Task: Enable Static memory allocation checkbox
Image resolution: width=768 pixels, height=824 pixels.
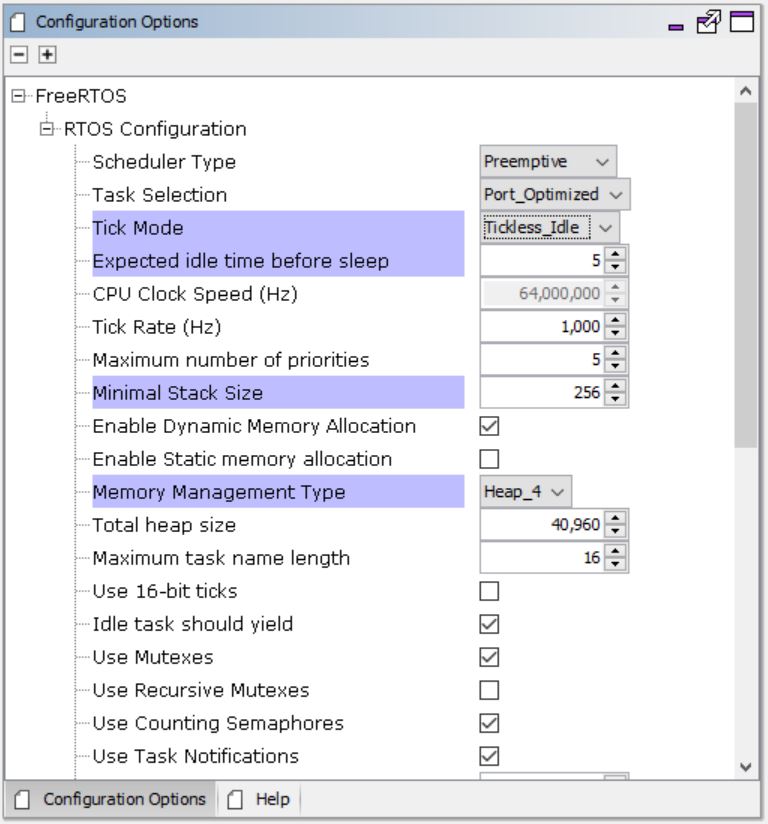Action: coord(490,459)
